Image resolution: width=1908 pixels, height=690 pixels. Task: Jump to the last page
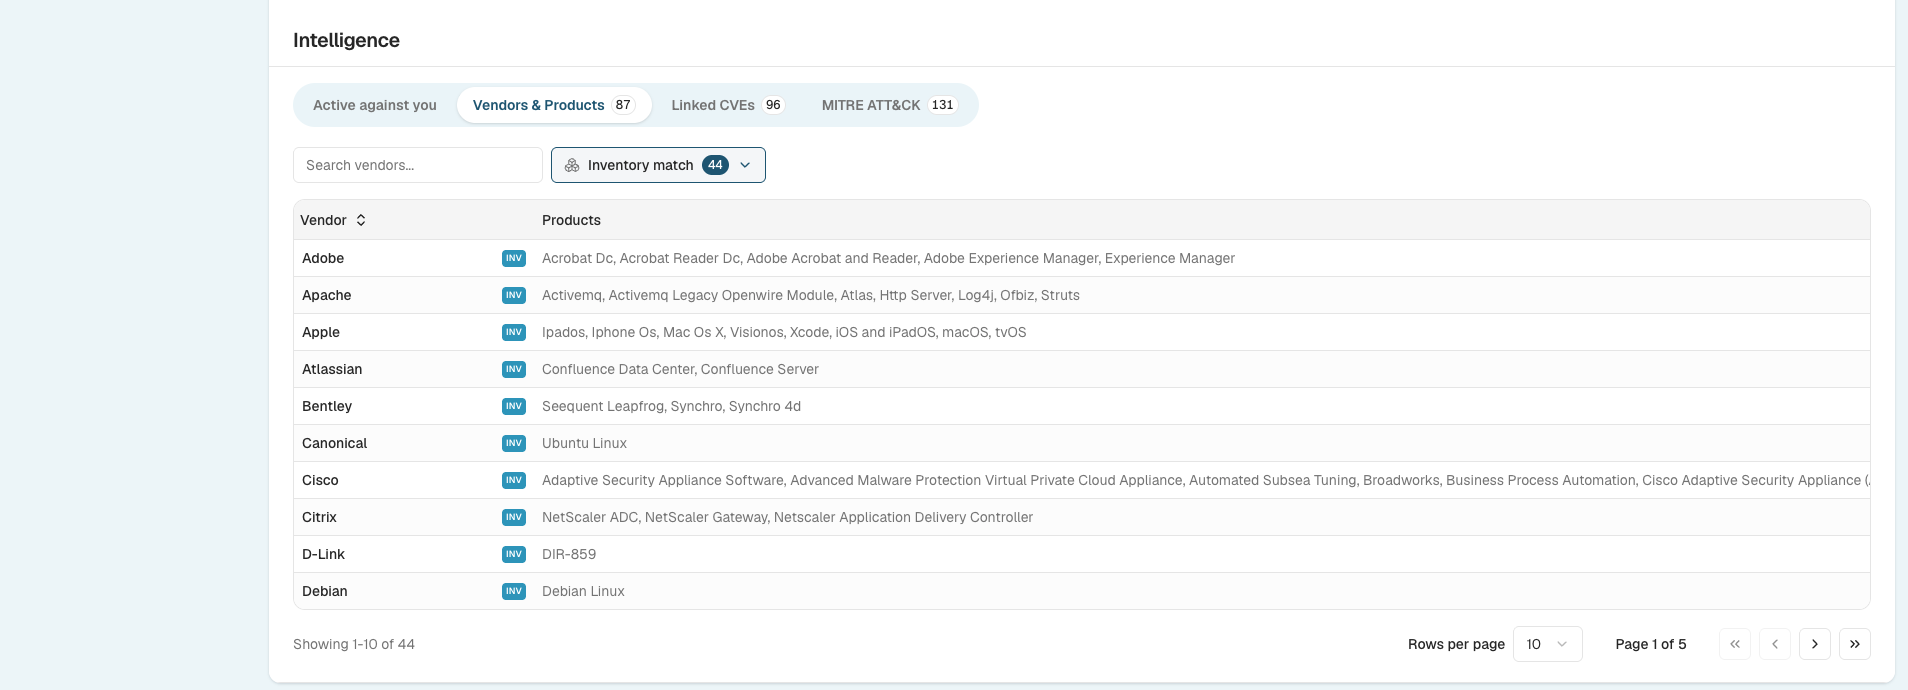click(1855, 644)
